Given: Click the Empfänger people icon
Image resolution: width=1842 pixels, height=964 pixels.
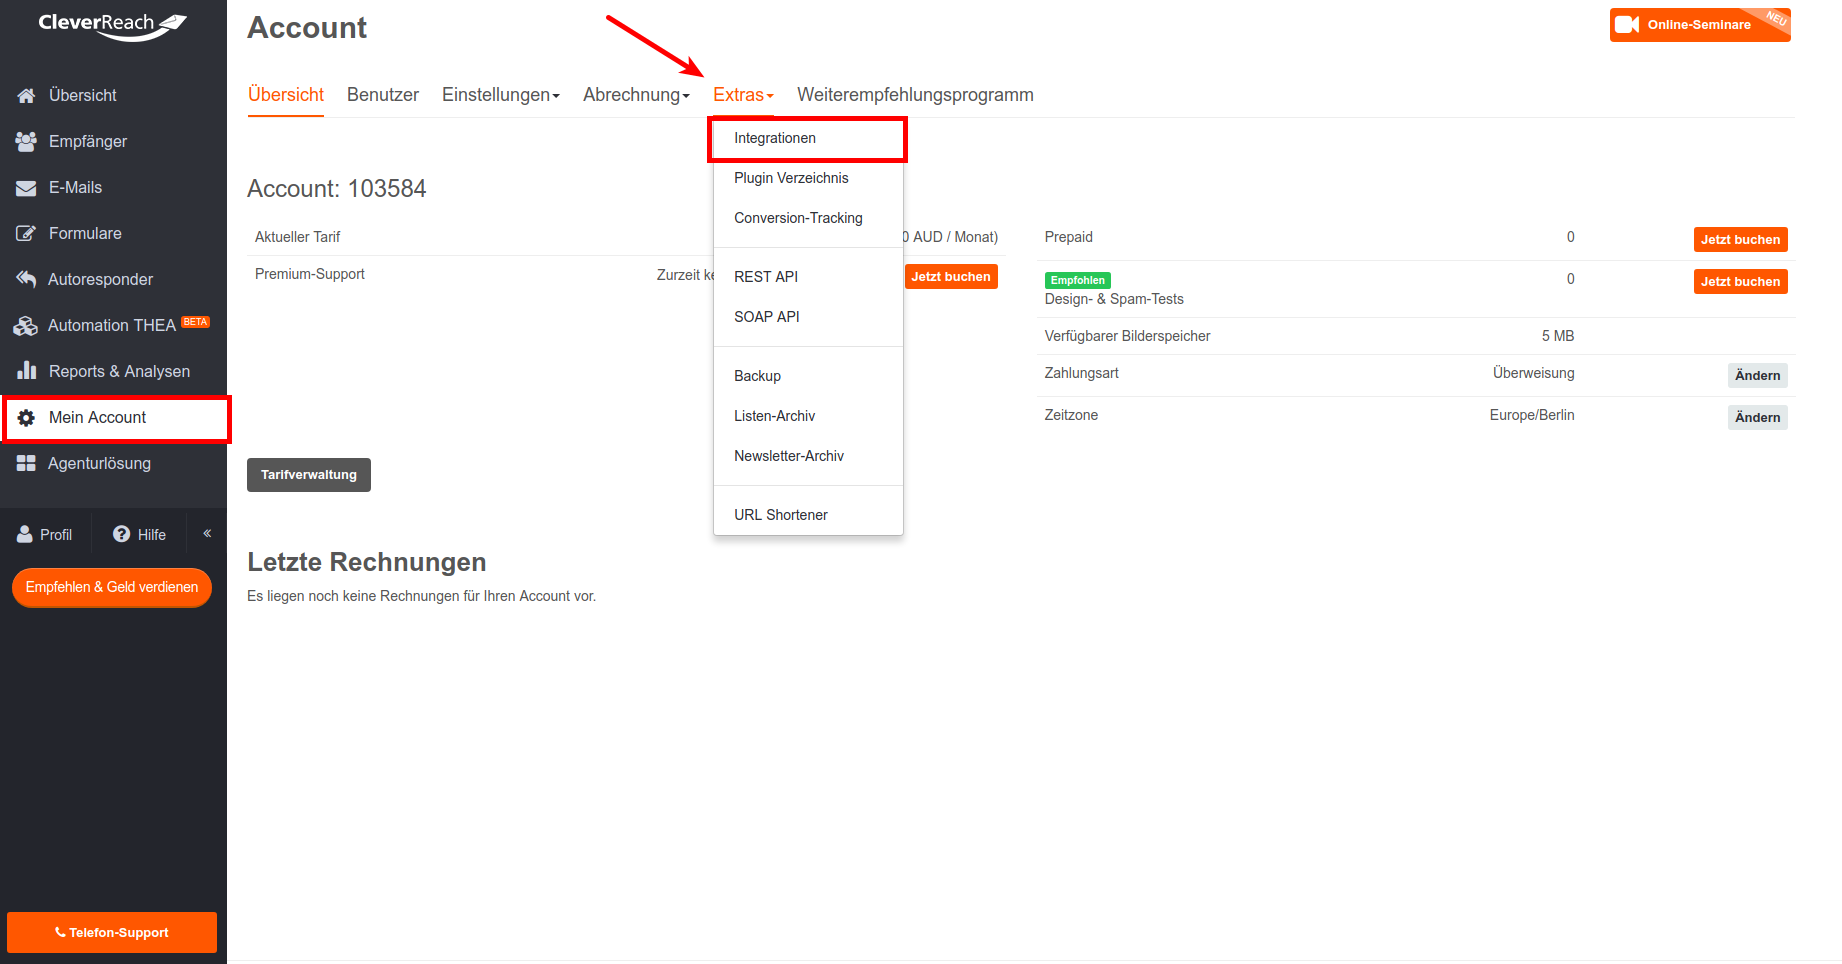Looking at the screenshot, I should [x=27, y=141].
